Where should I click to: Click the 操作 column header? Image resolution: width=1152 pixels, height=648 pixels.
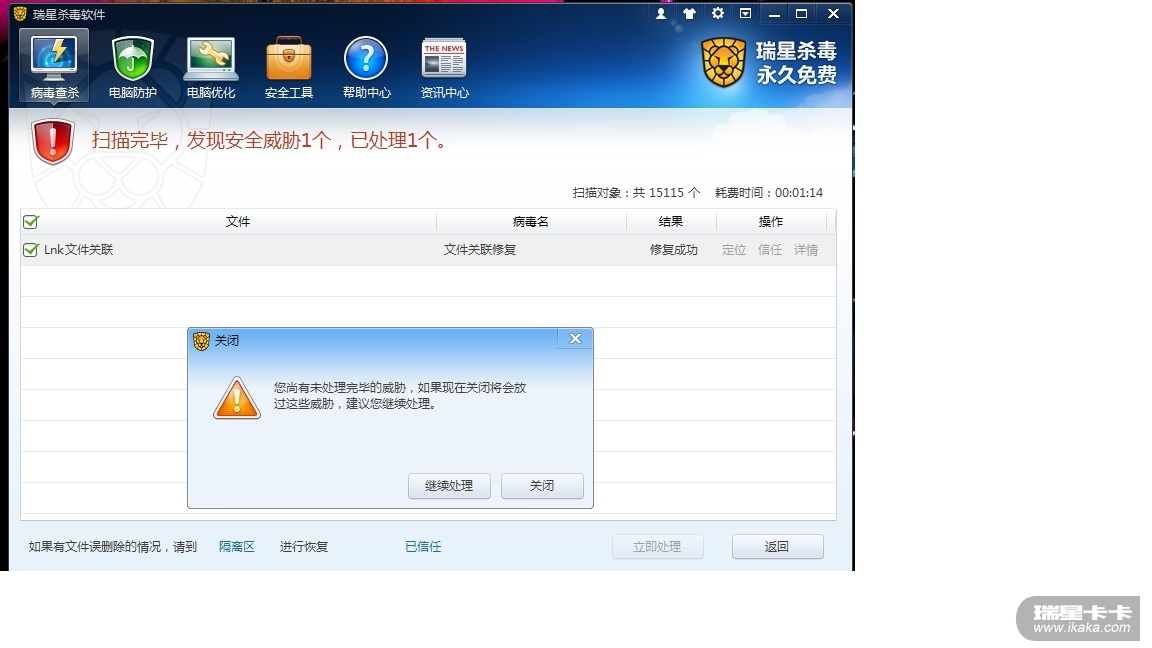tap(771, 222)
